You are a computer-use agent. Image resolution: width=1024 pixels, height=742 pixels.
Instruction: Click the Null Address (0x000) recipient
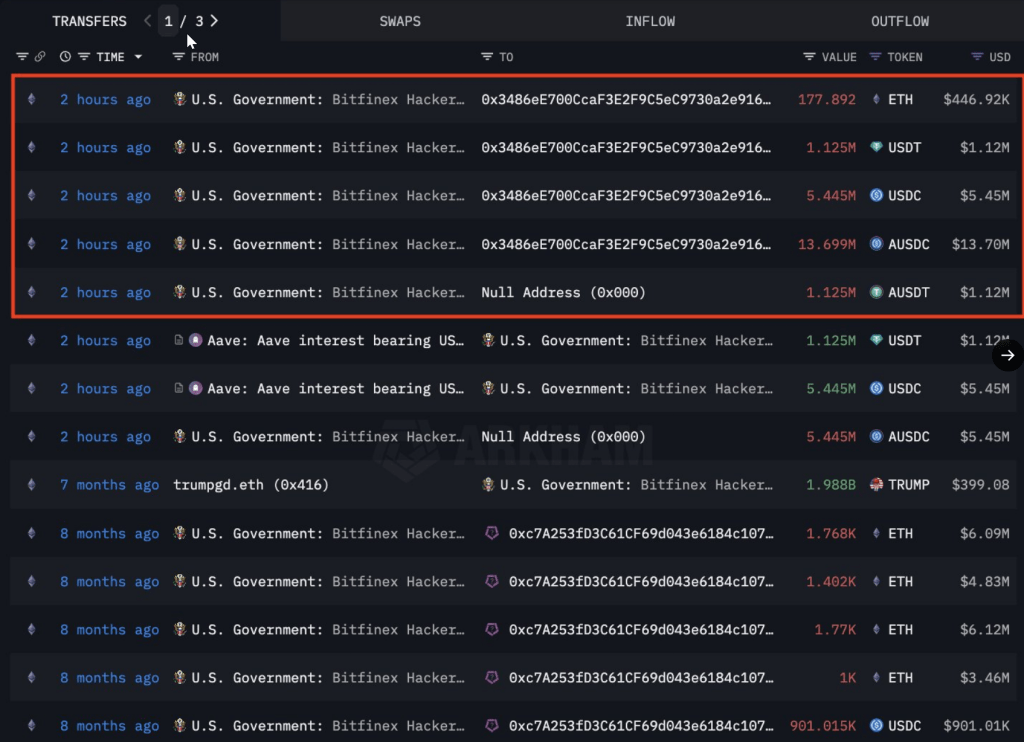click(566, 292)
